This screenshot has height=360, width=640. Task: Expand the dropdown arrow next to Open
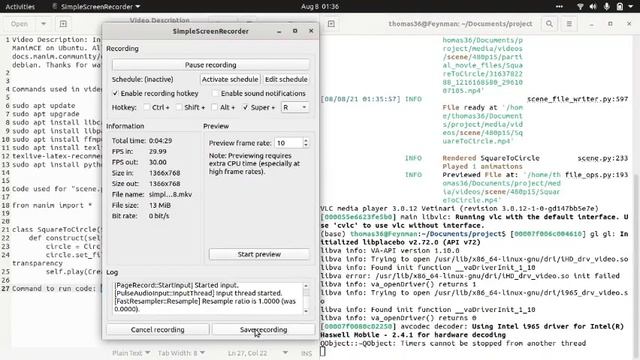tap(43, 24)
